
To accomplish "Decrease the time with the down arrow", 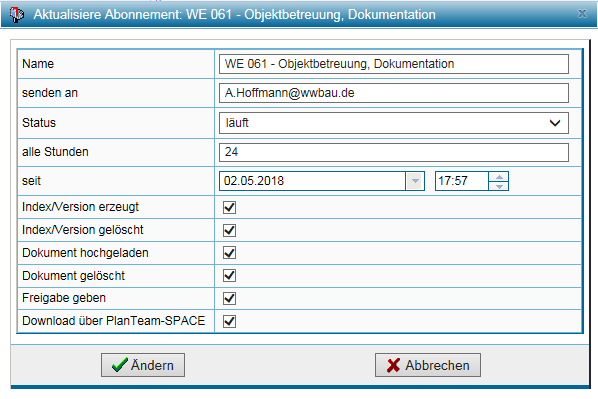I will [x=499, y=186].
